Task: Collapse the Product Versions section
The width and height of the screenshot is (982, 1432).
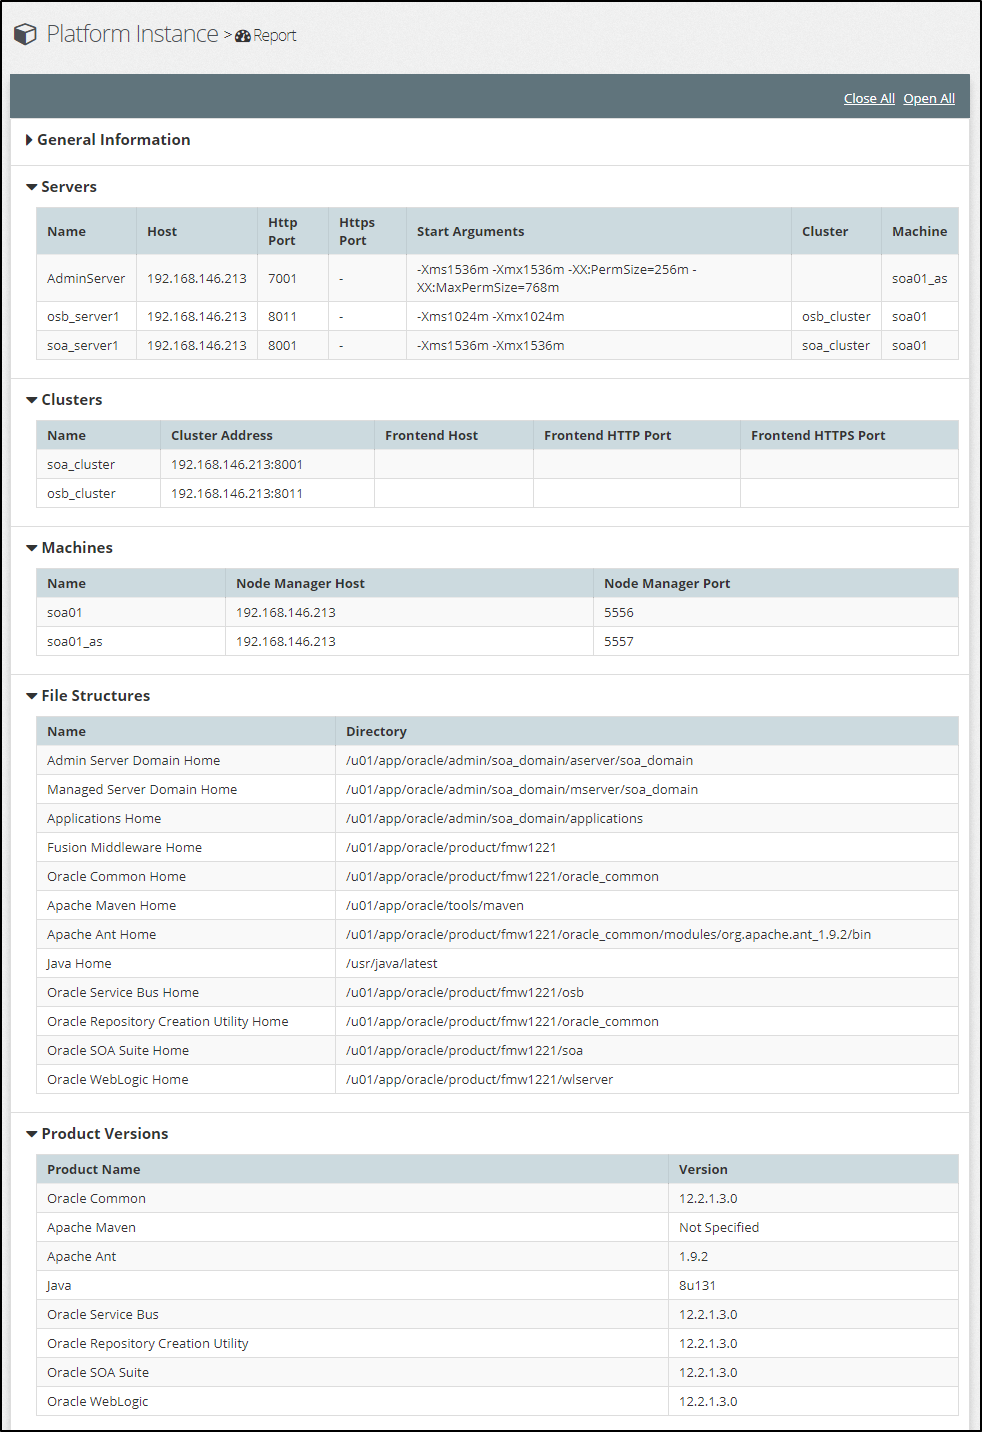Action: click(x=32, y=1134)
